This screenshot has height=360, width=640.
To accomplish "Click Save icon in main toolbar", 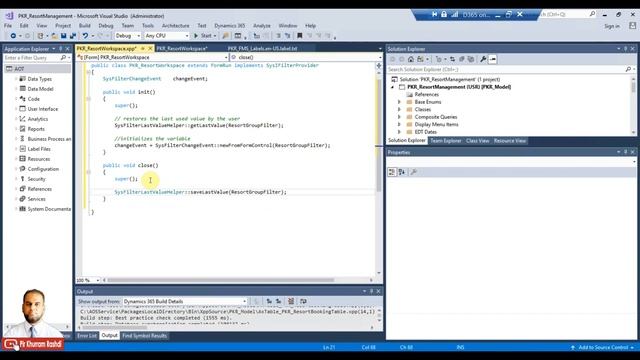I will [x=64, y=36].
